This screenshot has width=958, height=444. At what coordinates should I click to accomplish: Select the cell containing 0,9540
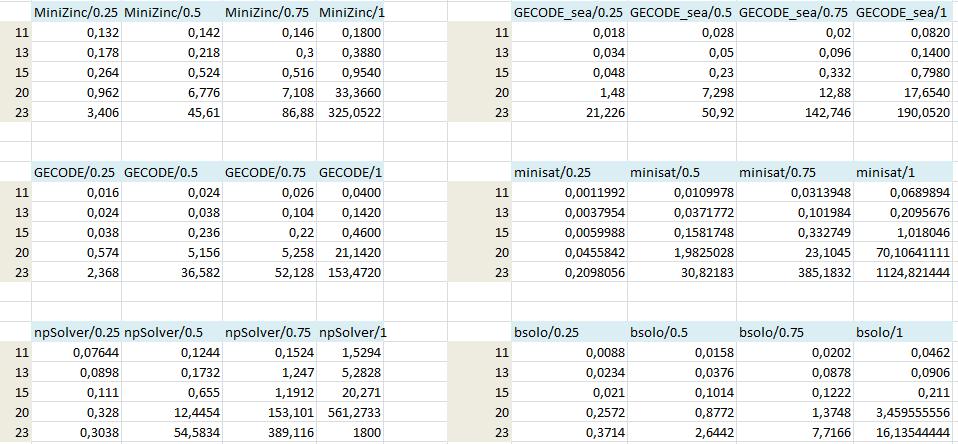point(350,72)
